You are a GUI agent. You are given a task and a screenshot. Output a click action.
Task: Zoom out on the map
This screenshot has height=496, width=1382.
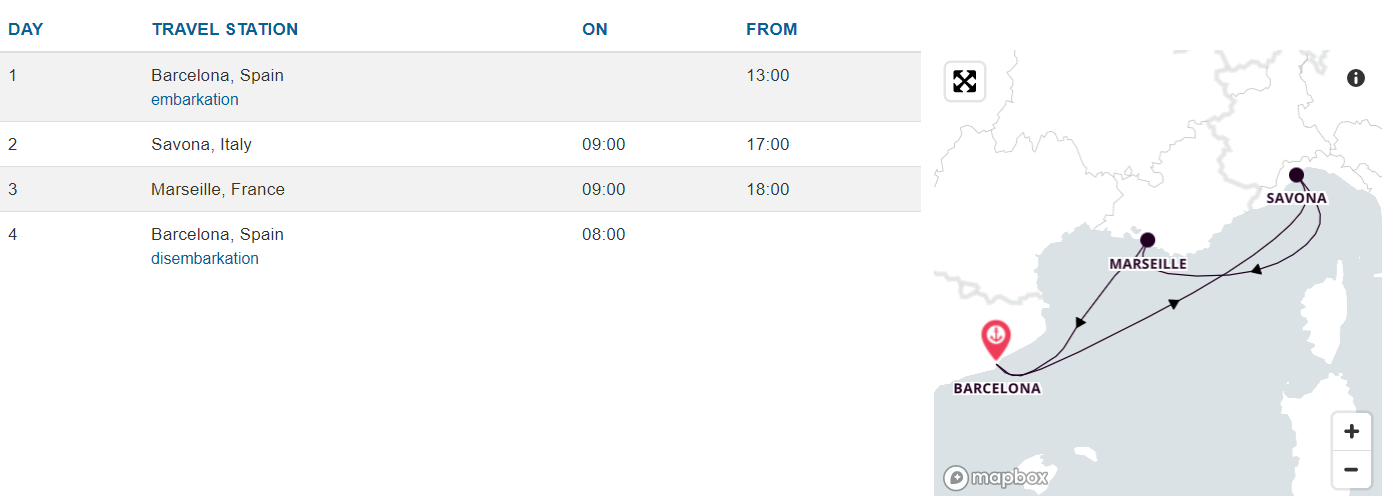point(1351,469)
